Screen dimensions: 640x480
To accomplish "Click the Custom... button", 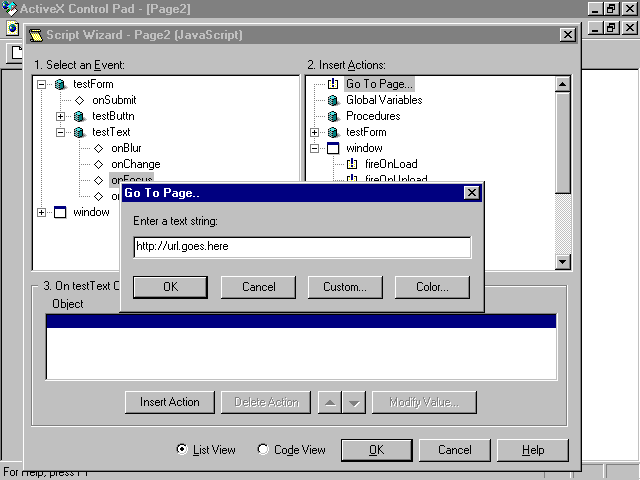I will [x=345, y=287].
